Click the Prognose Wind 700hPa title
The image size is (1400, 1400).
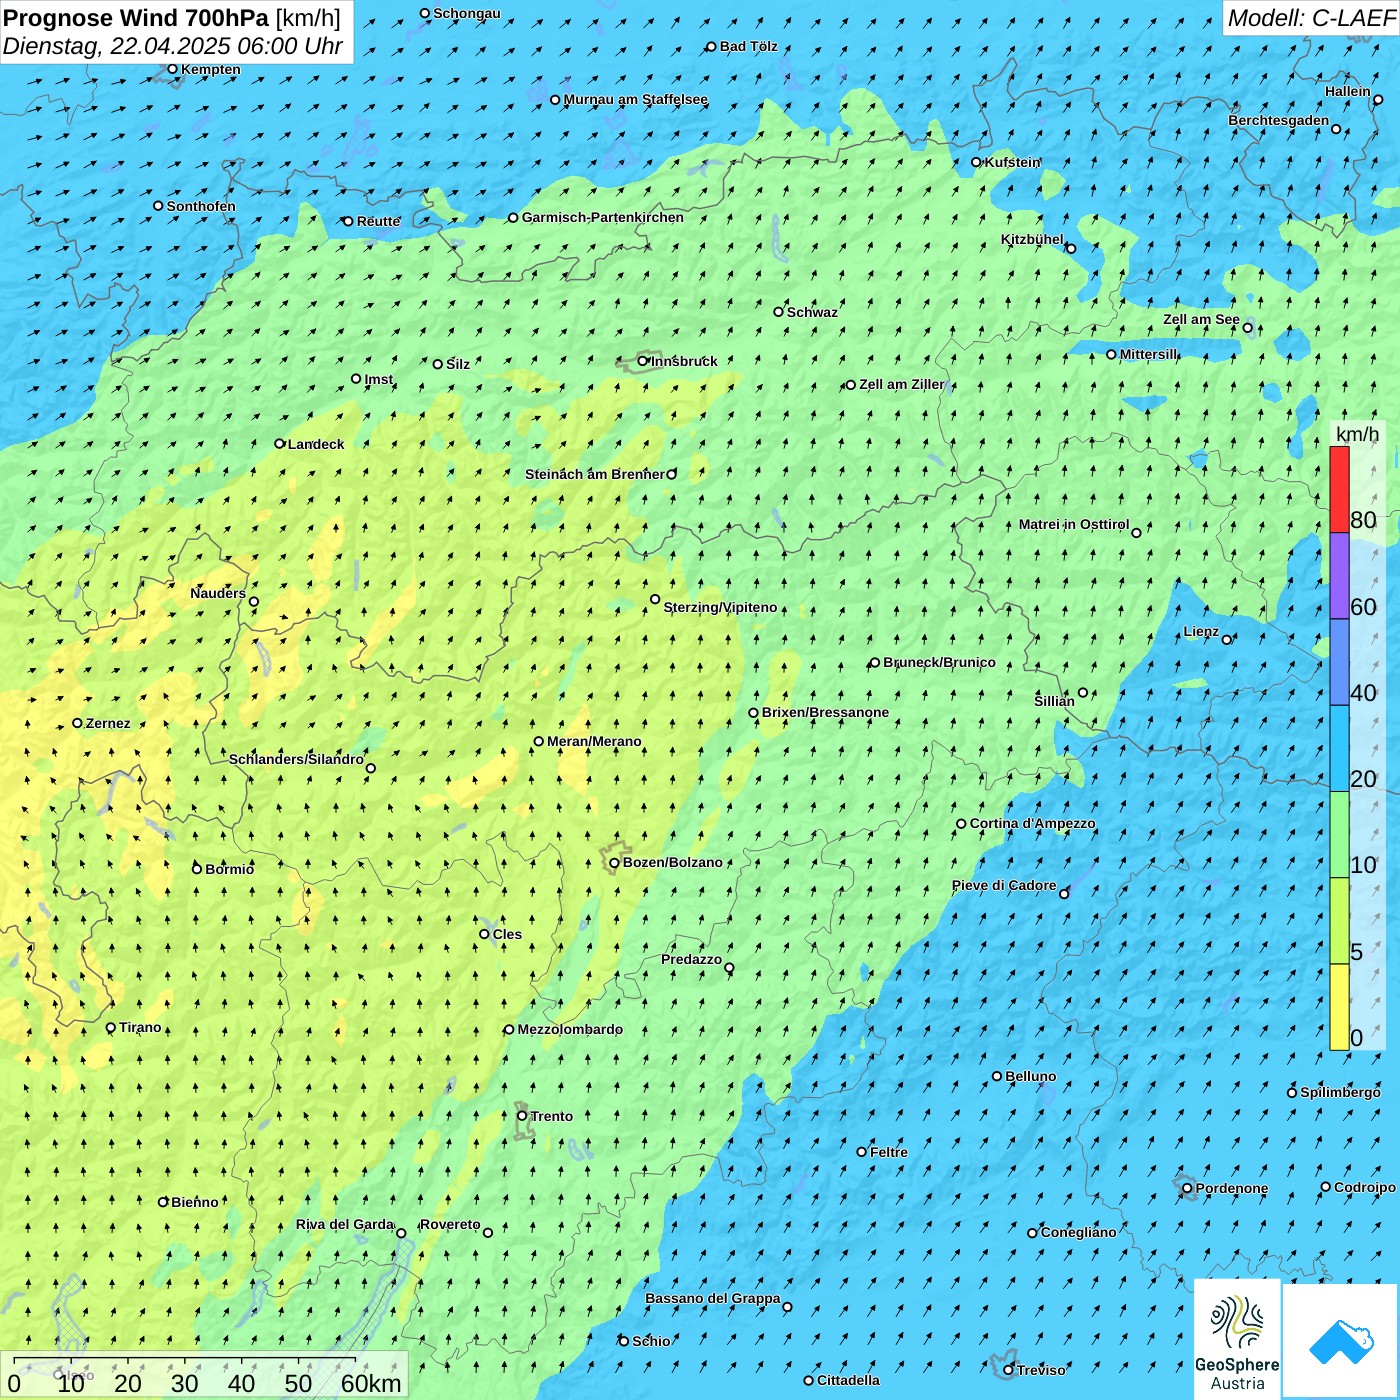coord(136,18)
